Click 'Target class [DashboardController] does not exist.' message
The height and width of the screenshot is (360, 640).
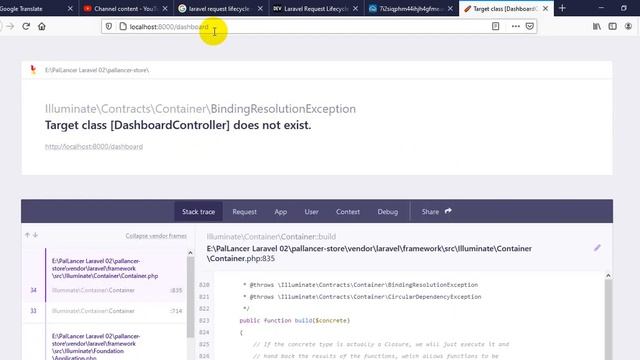point(178,125)
